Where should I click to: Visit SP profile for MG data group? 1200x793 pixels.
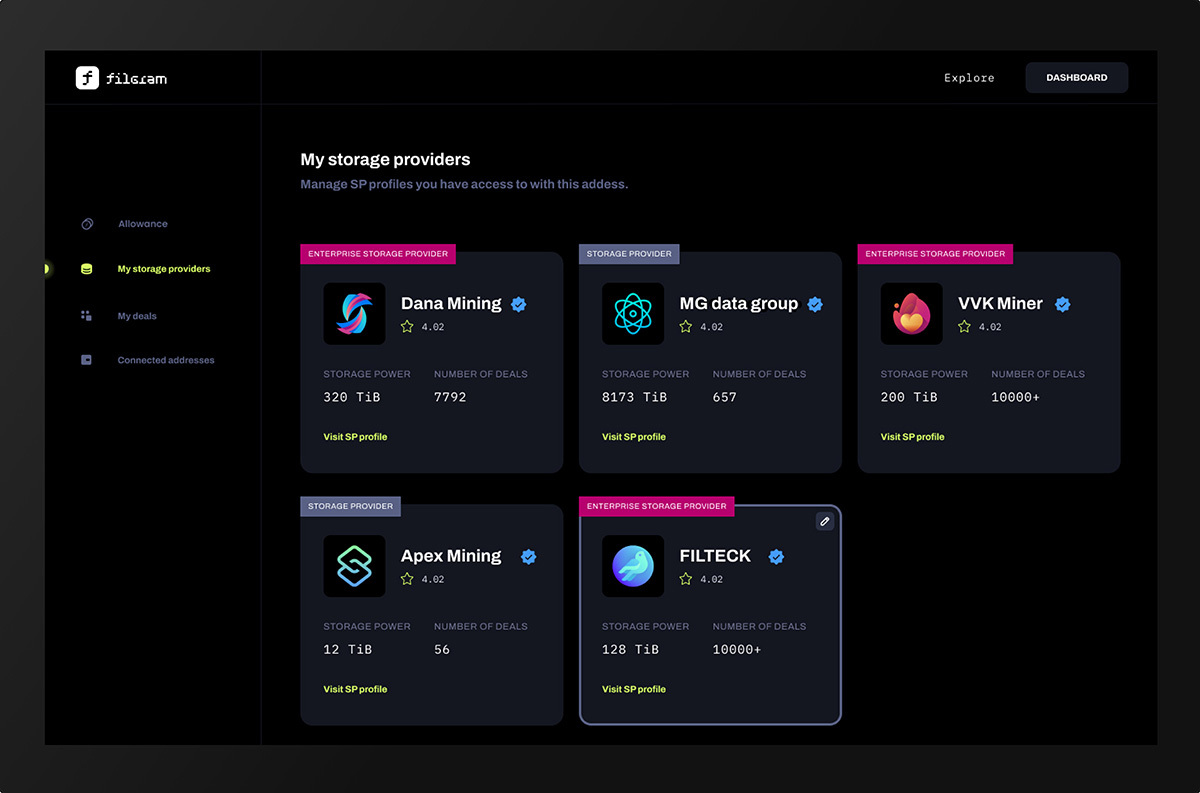click(634, 437)
